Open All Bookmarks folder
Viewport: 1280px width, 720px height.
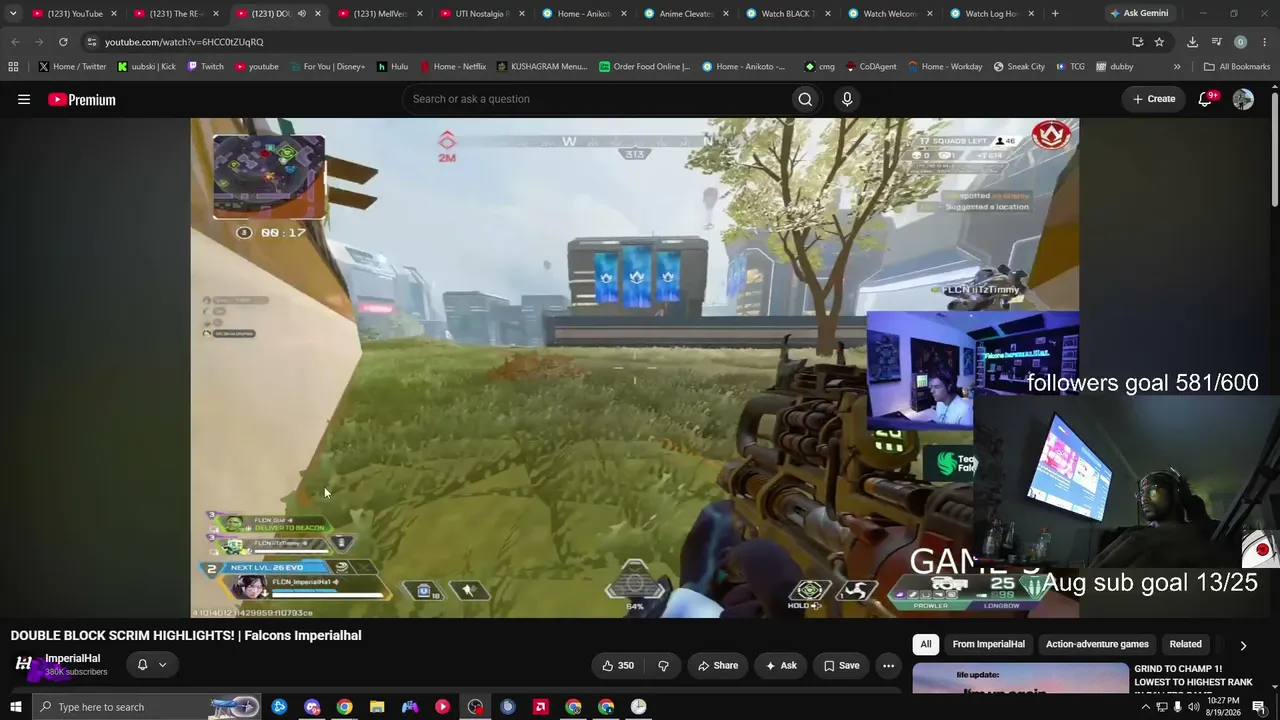1237,67
